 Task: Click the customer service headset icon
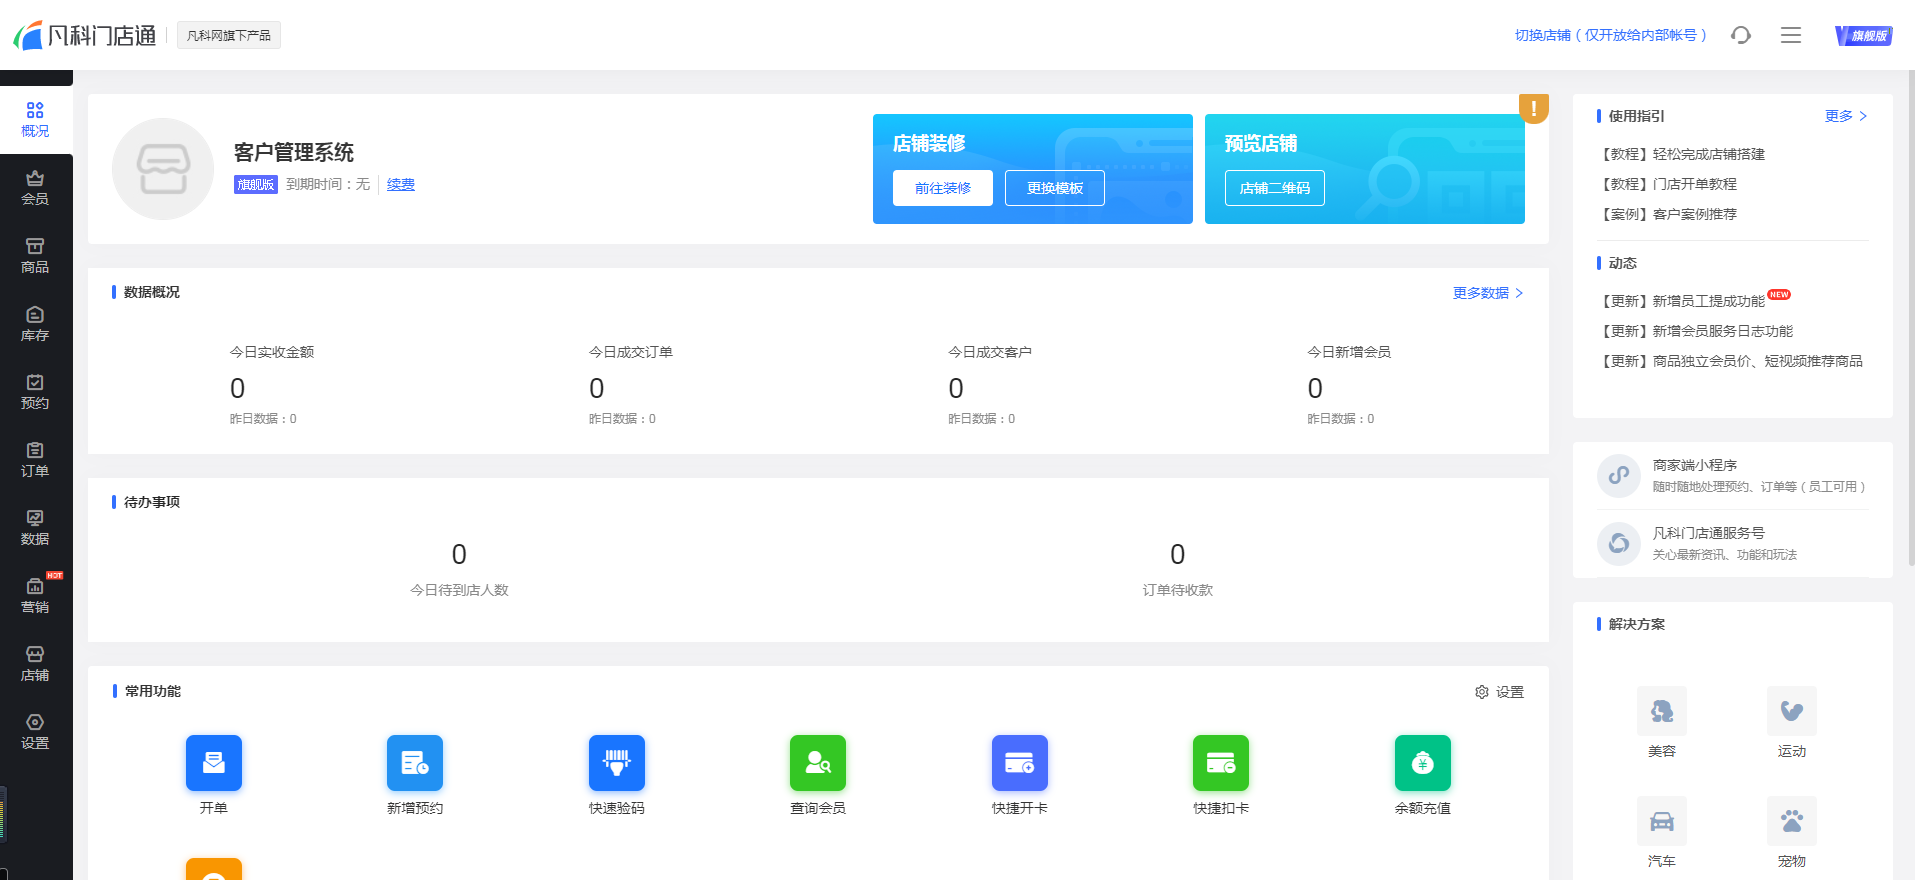tap(1741, 35)
